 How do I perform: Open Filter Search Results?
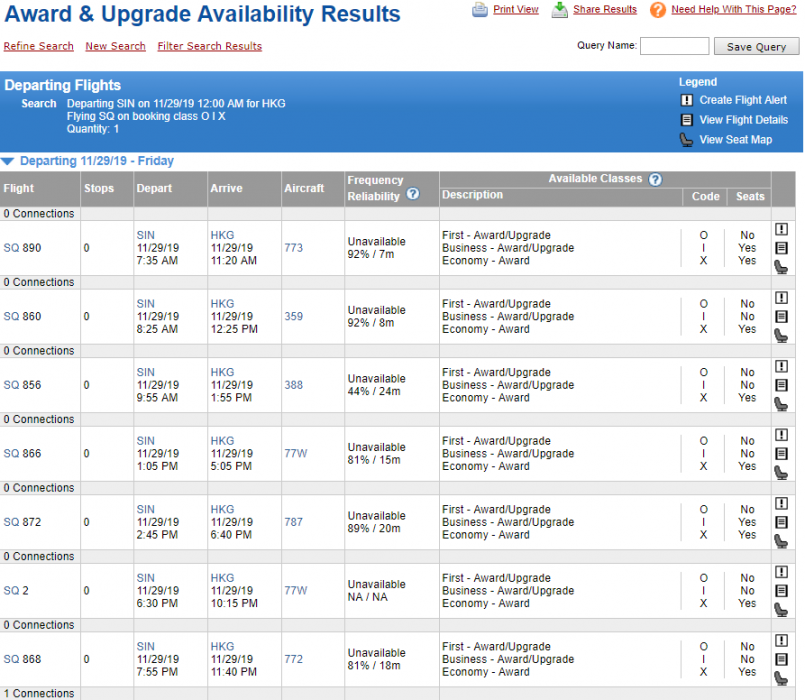[209, 46]
